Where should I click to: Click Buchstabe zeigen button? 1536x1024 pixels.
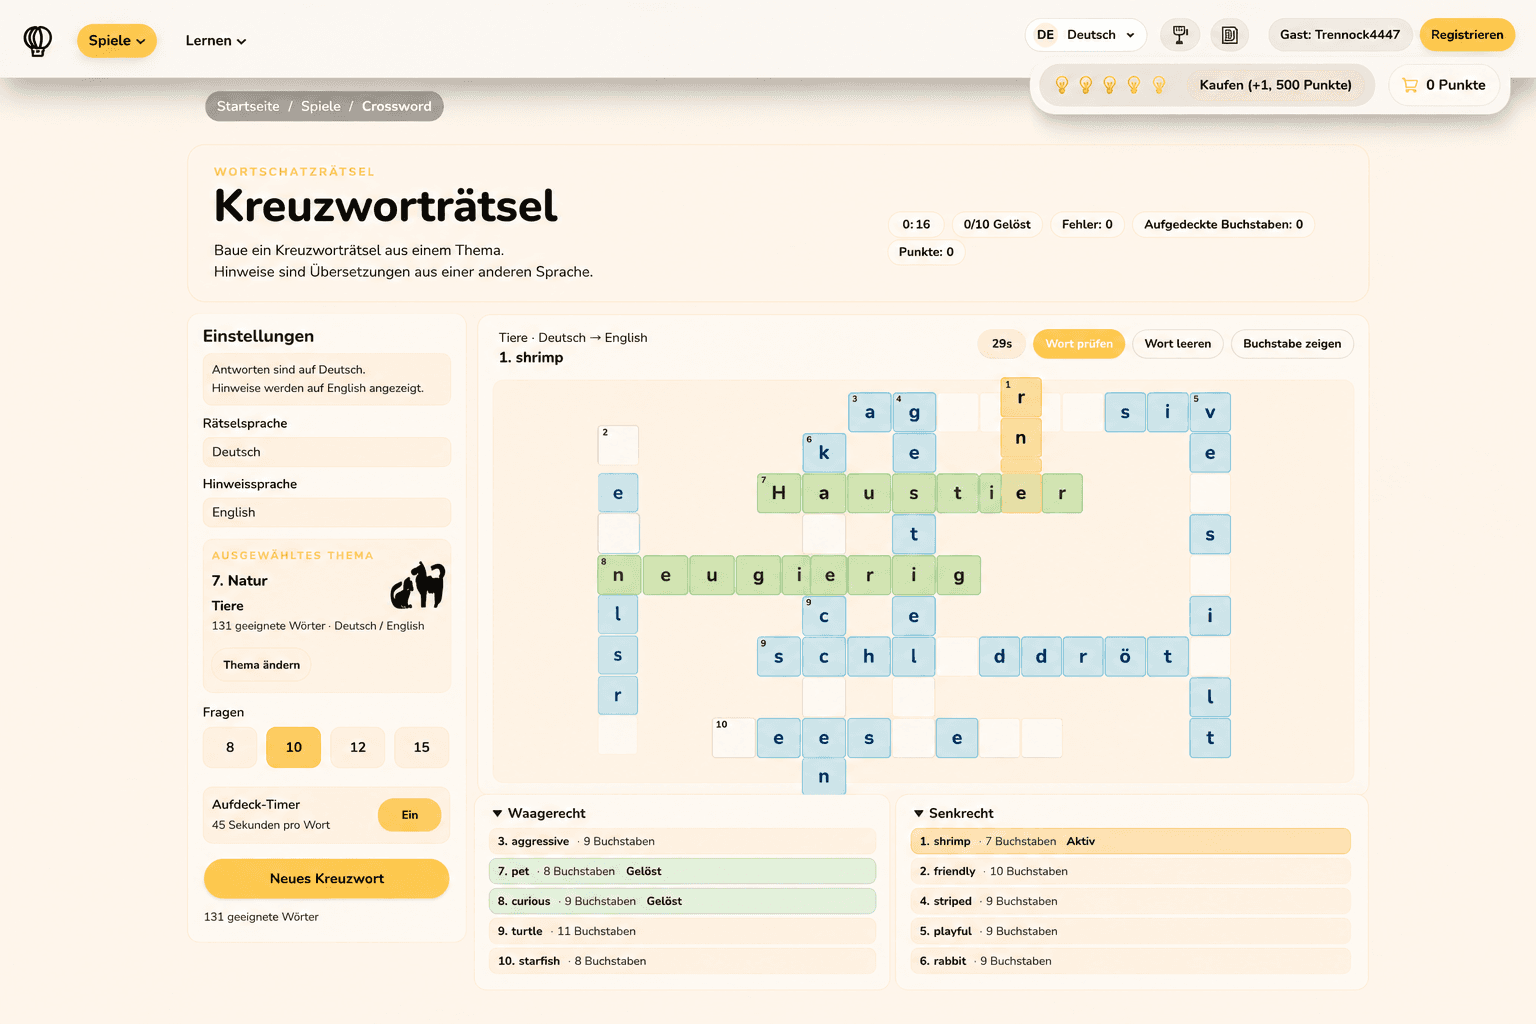point(1292,344)
